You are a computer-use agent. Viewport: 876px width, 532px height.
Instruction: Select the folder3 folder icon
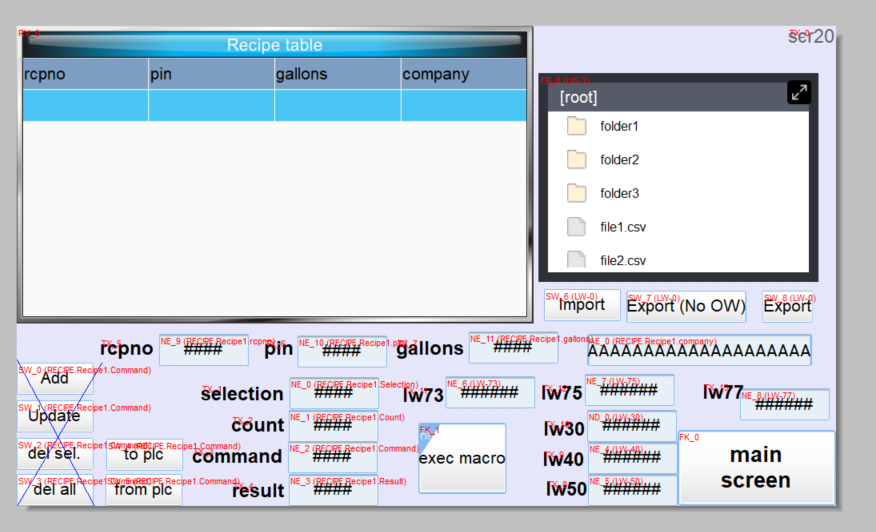point(576,193)
